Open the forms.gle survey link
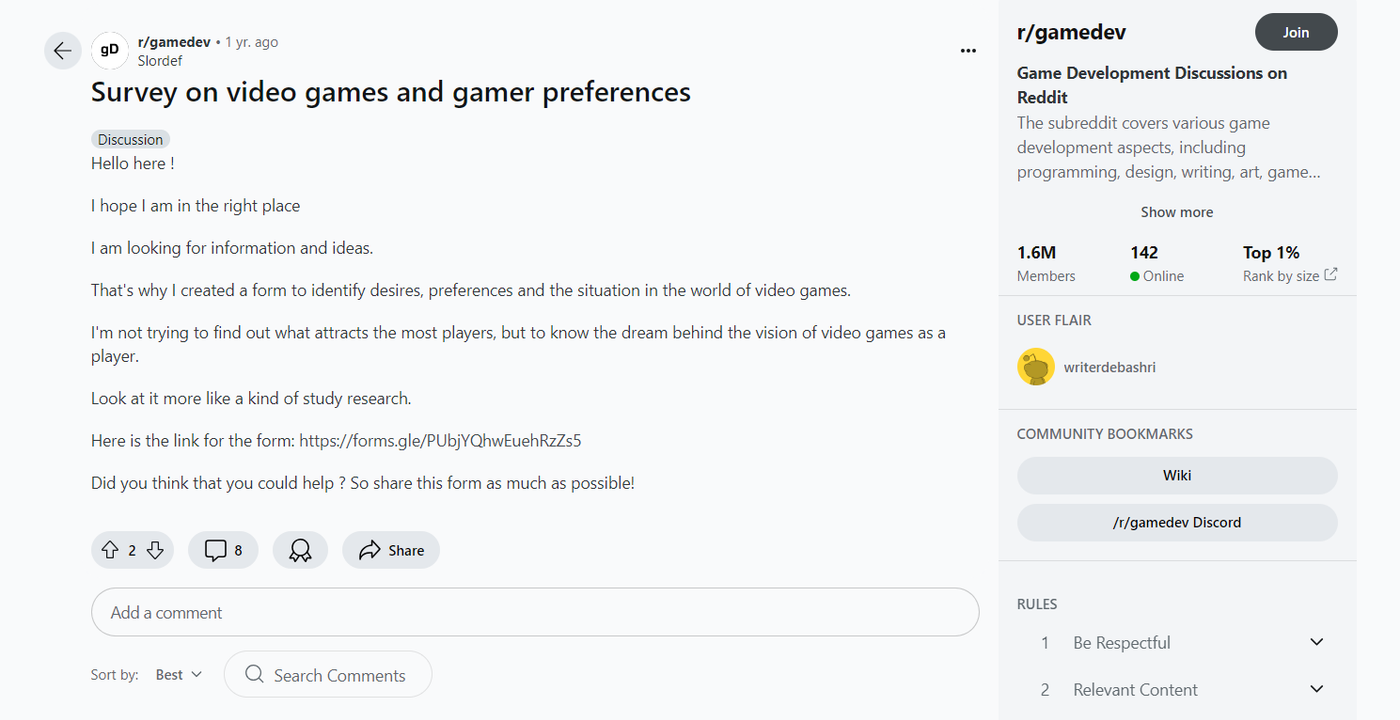 (x=440, y=440)
